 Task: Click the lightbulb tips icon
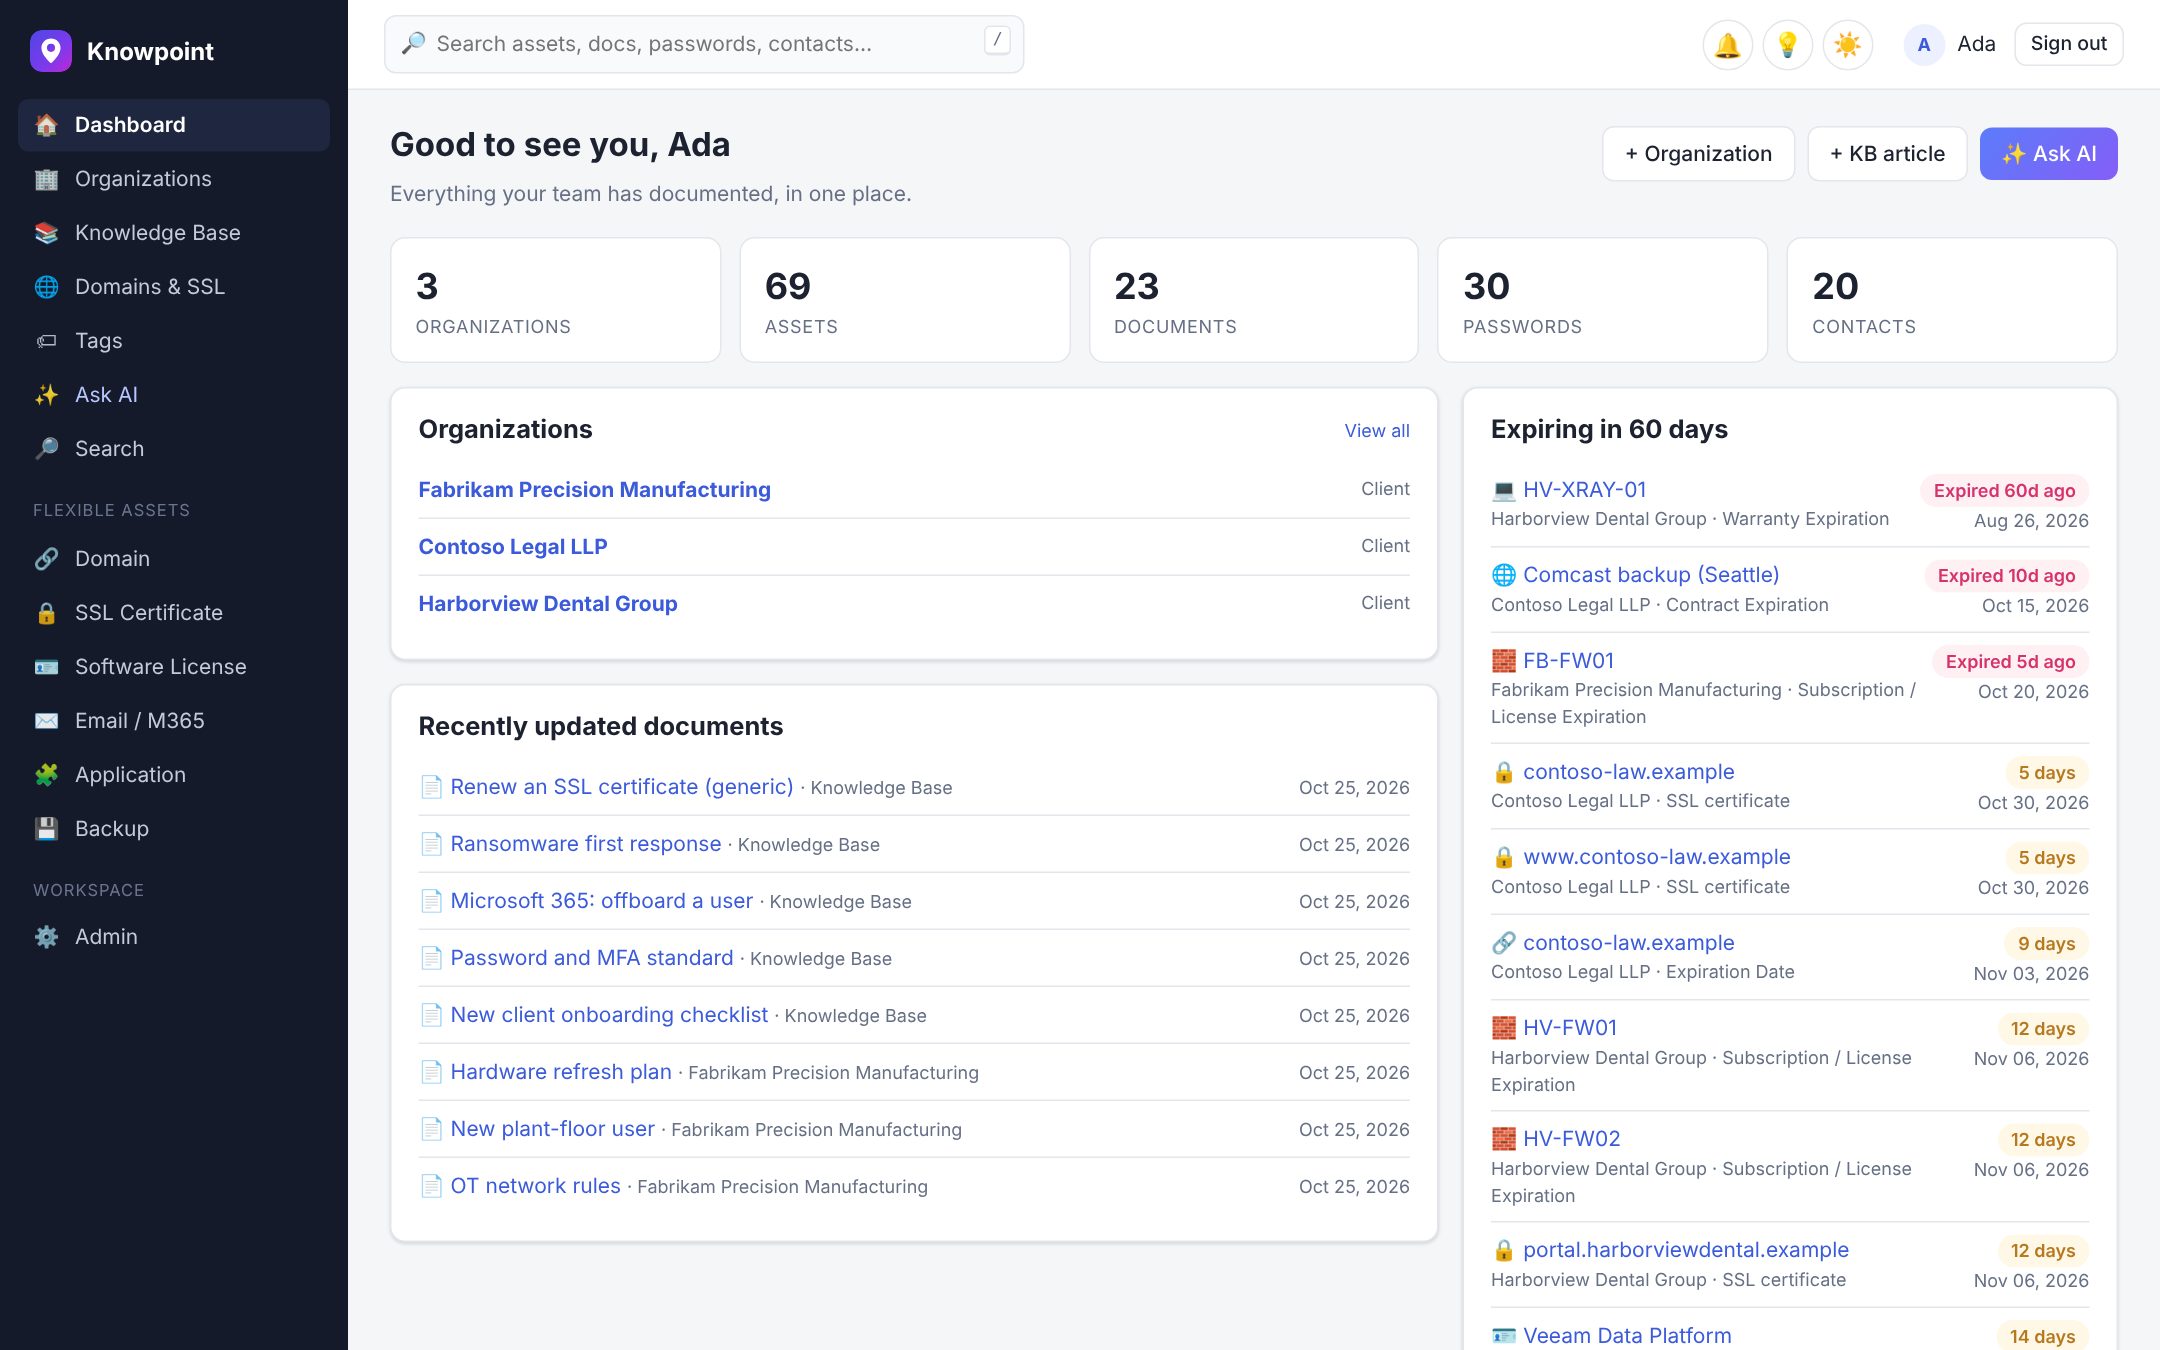pos(1787,45)
